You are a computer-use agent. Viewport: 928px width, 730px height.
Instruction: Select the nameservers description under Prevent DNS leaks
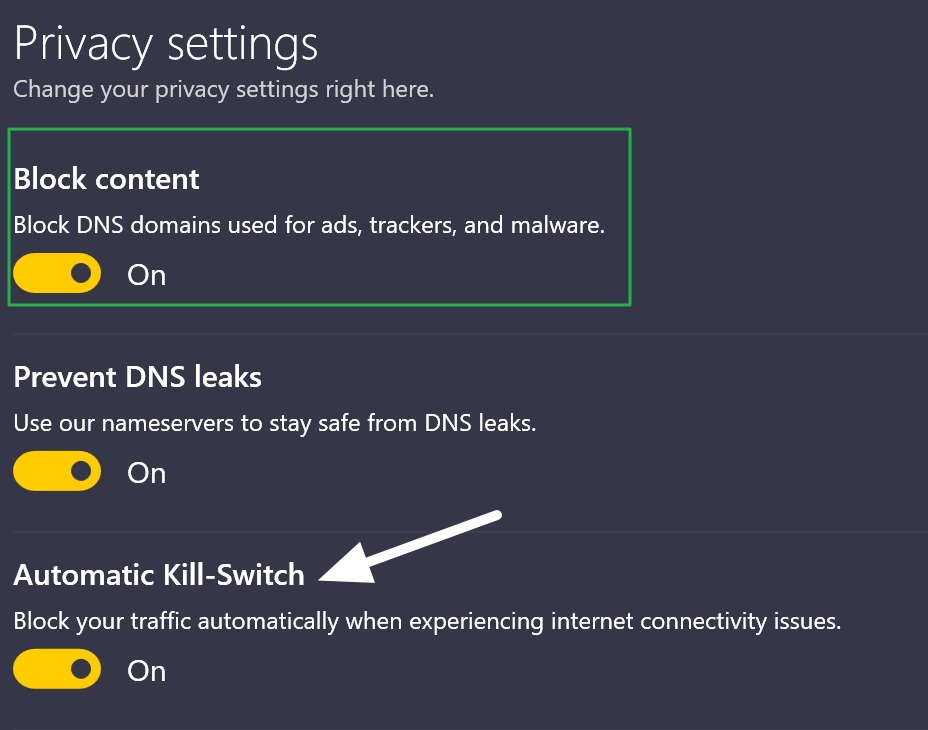pos(275,422)
